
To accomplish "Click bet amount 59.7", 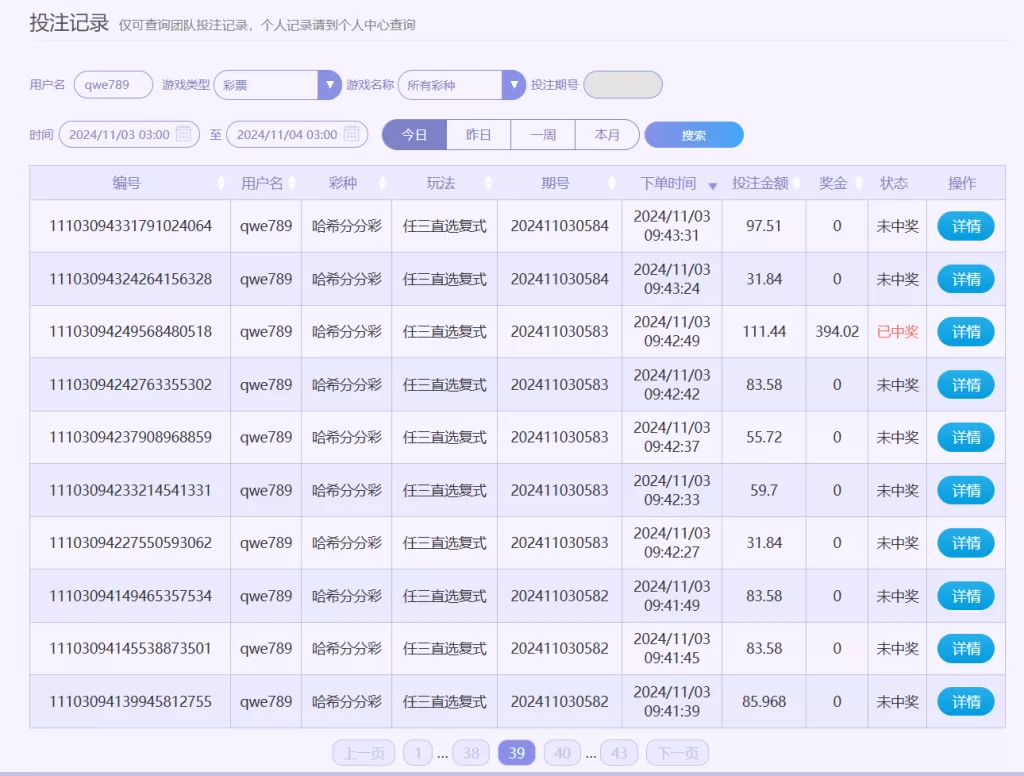I will pos(764,490).
